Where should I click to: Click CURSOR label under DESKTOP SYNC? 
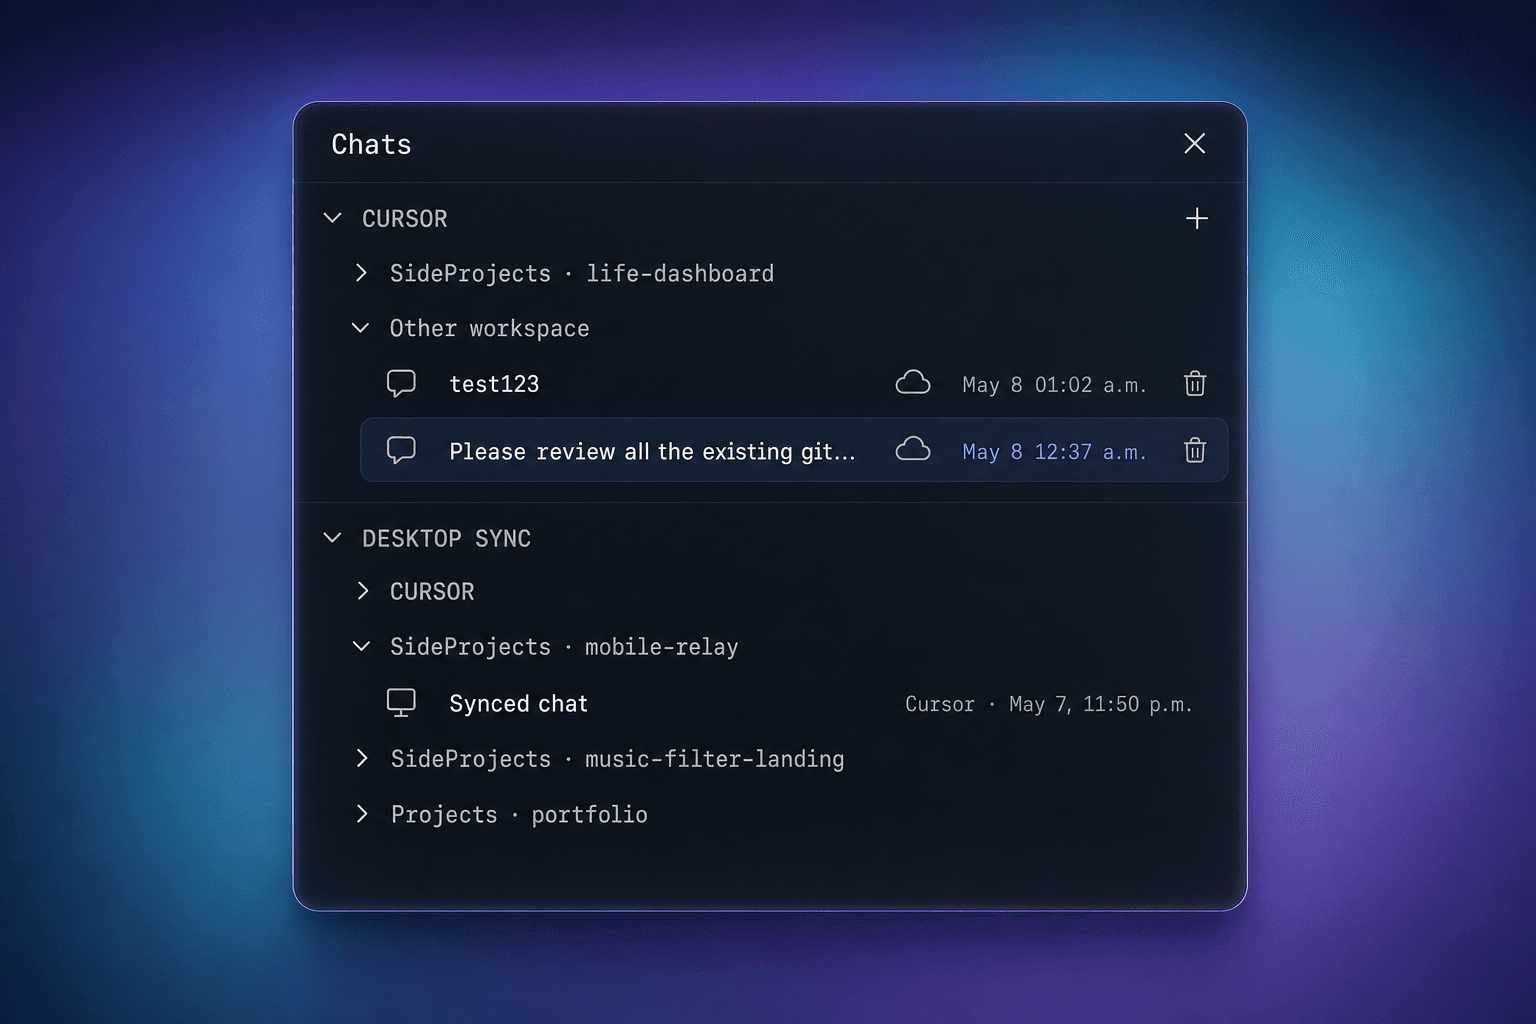(432, 592)
